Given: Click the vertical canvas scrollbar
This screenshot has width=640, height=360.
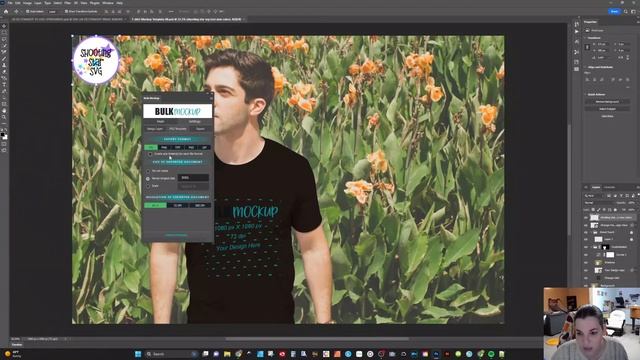Looking at the screenshot, I should coord(570,180).
